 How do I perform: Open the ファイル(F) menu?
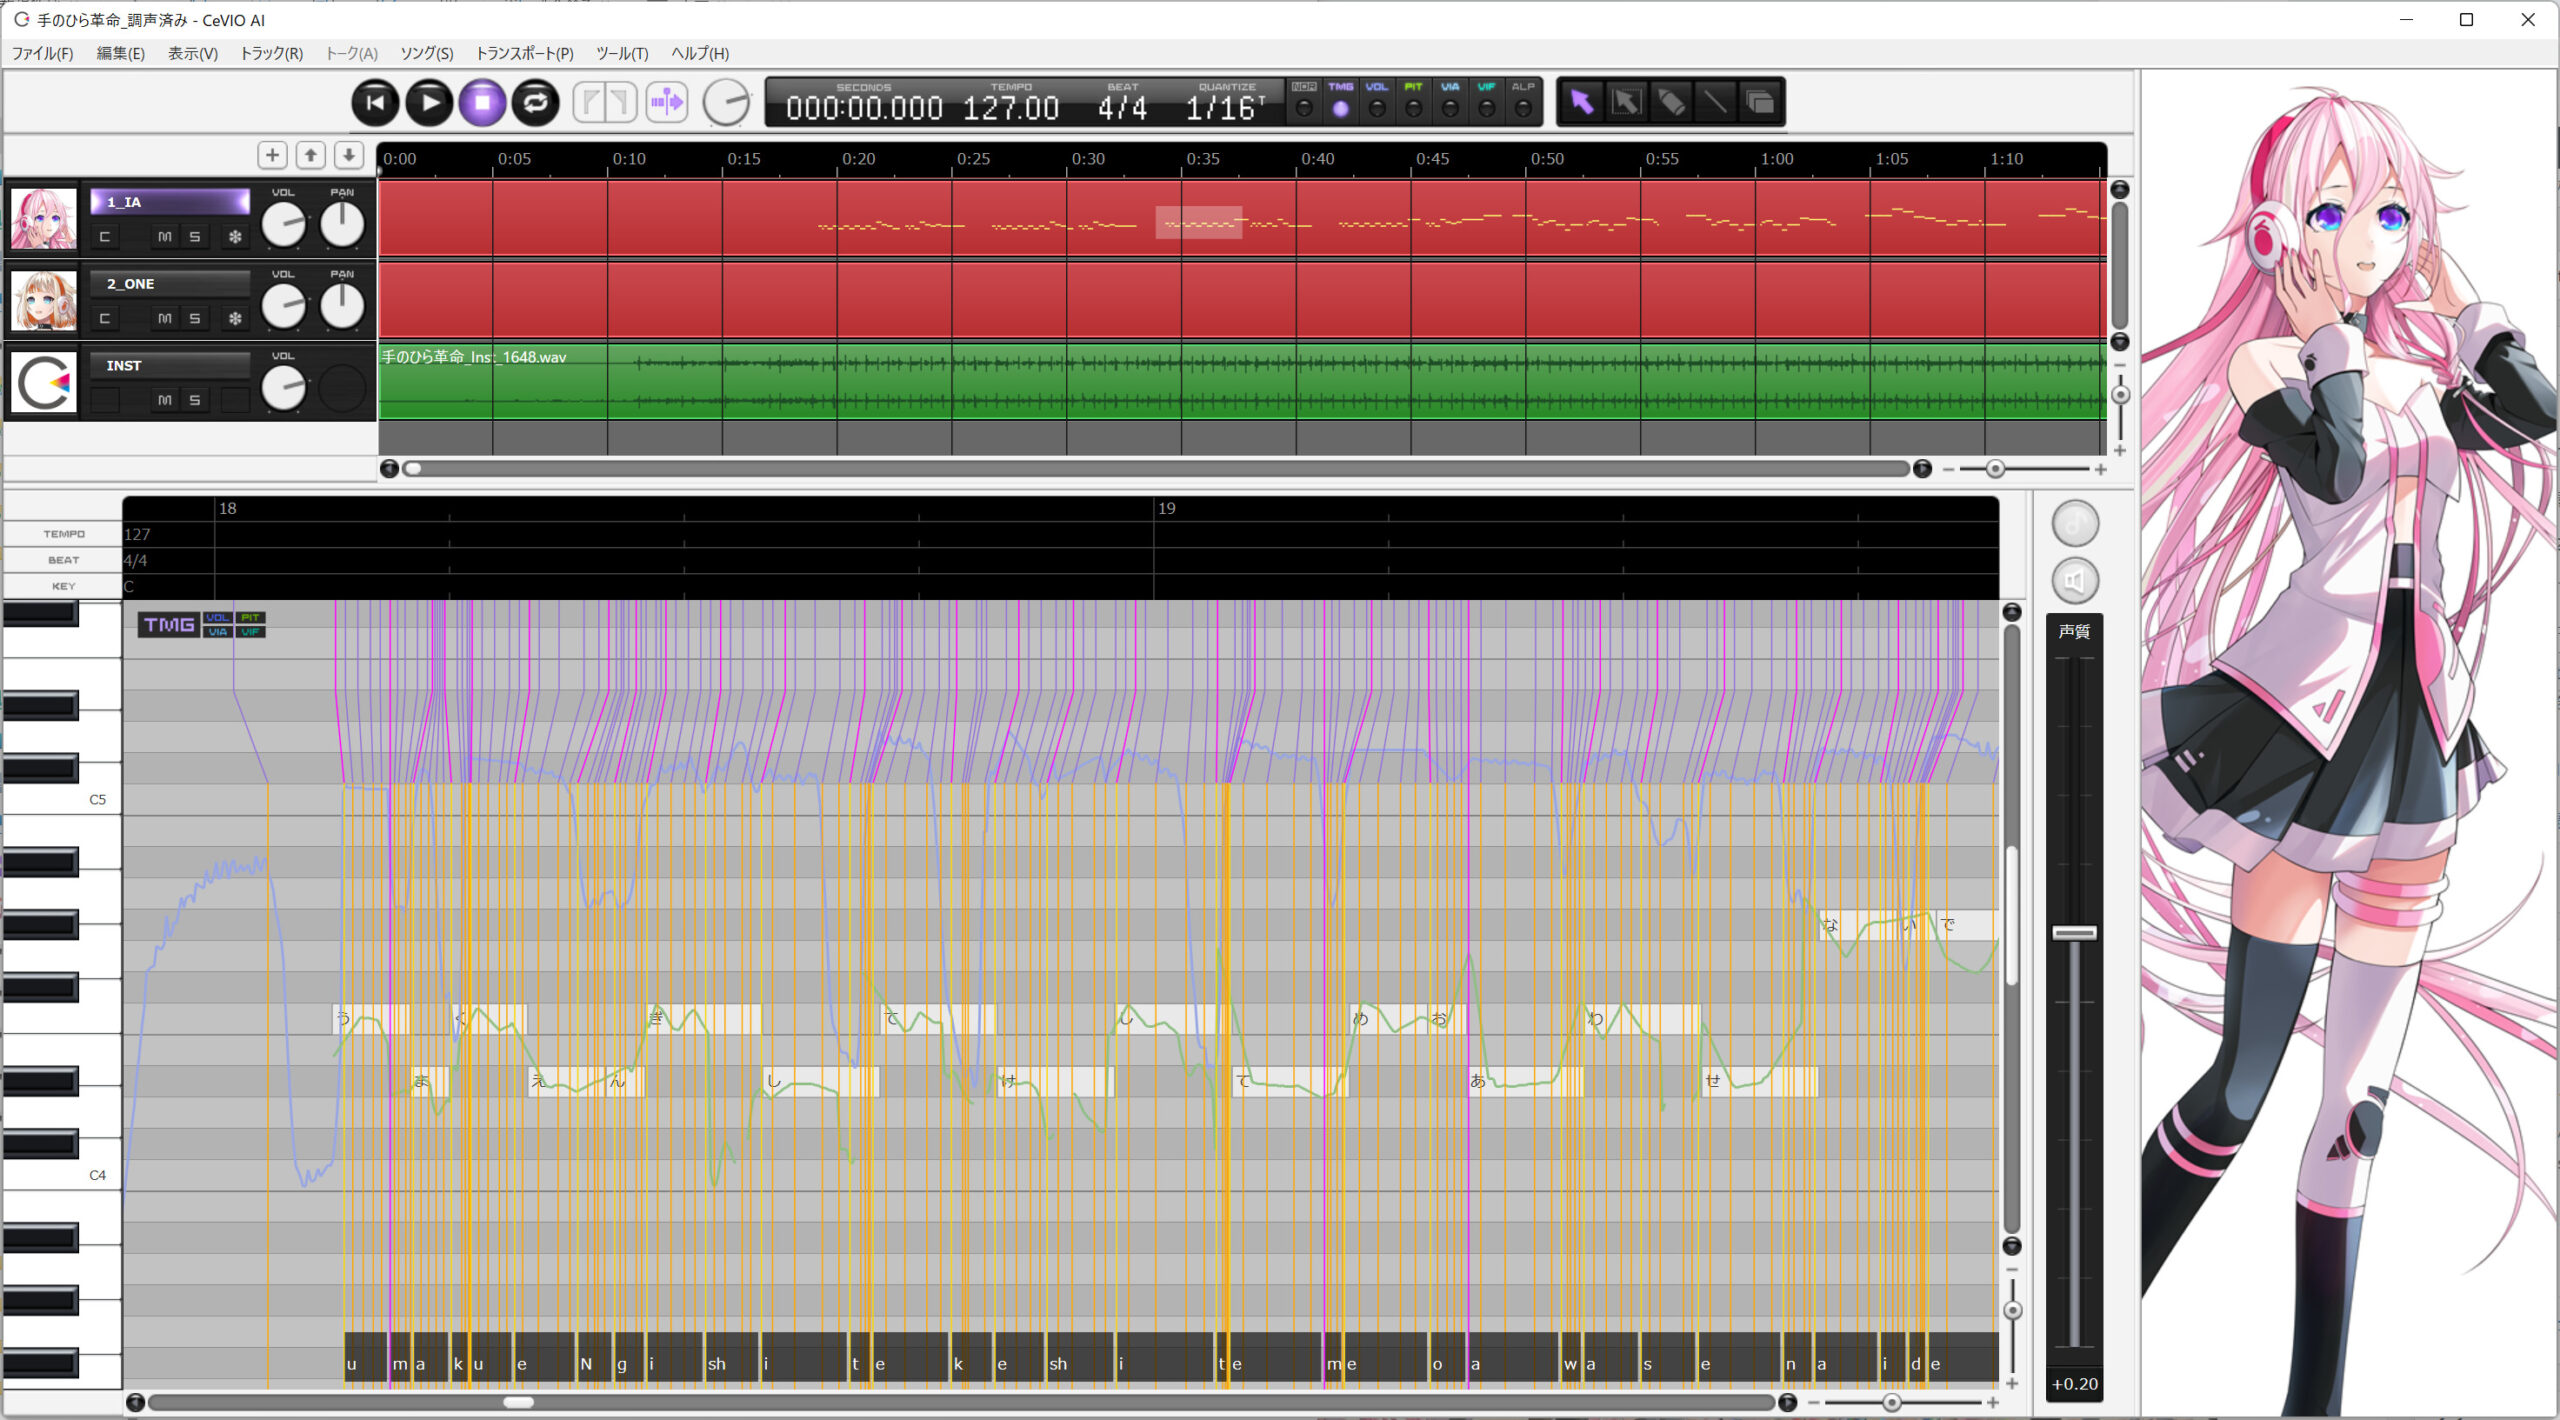coord(42,53)
